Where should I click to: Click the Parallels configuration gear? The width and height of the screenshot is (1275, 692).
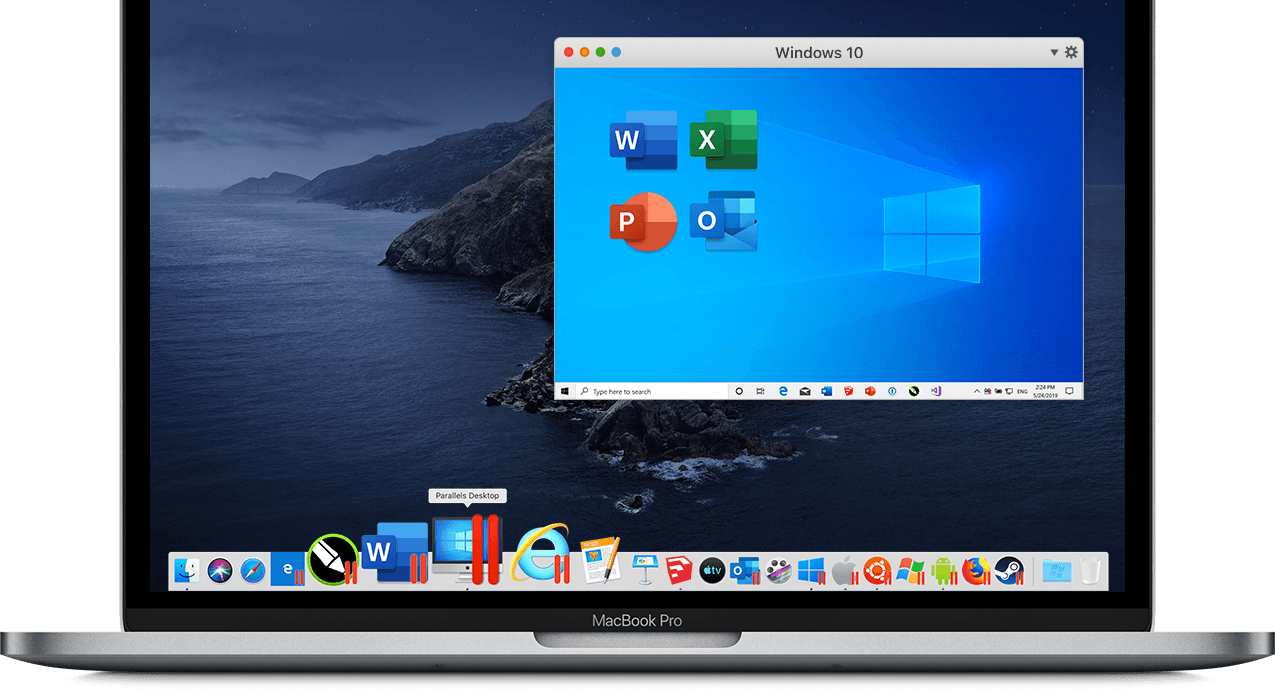tap(1070, 52)
